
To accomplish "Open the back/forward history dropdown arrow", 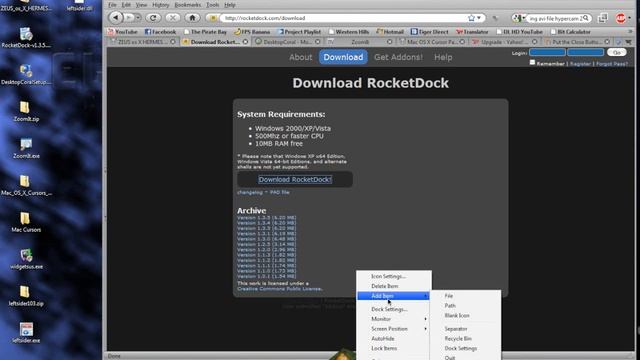I will (x=138, y=18).
